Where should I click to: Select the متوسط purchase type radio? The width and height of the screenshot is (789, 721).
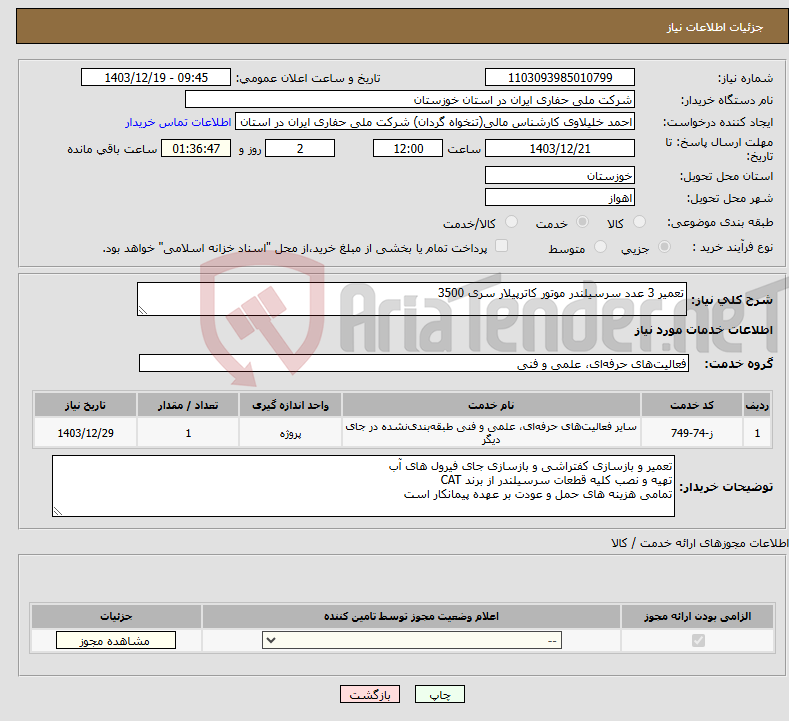(600, 247)
